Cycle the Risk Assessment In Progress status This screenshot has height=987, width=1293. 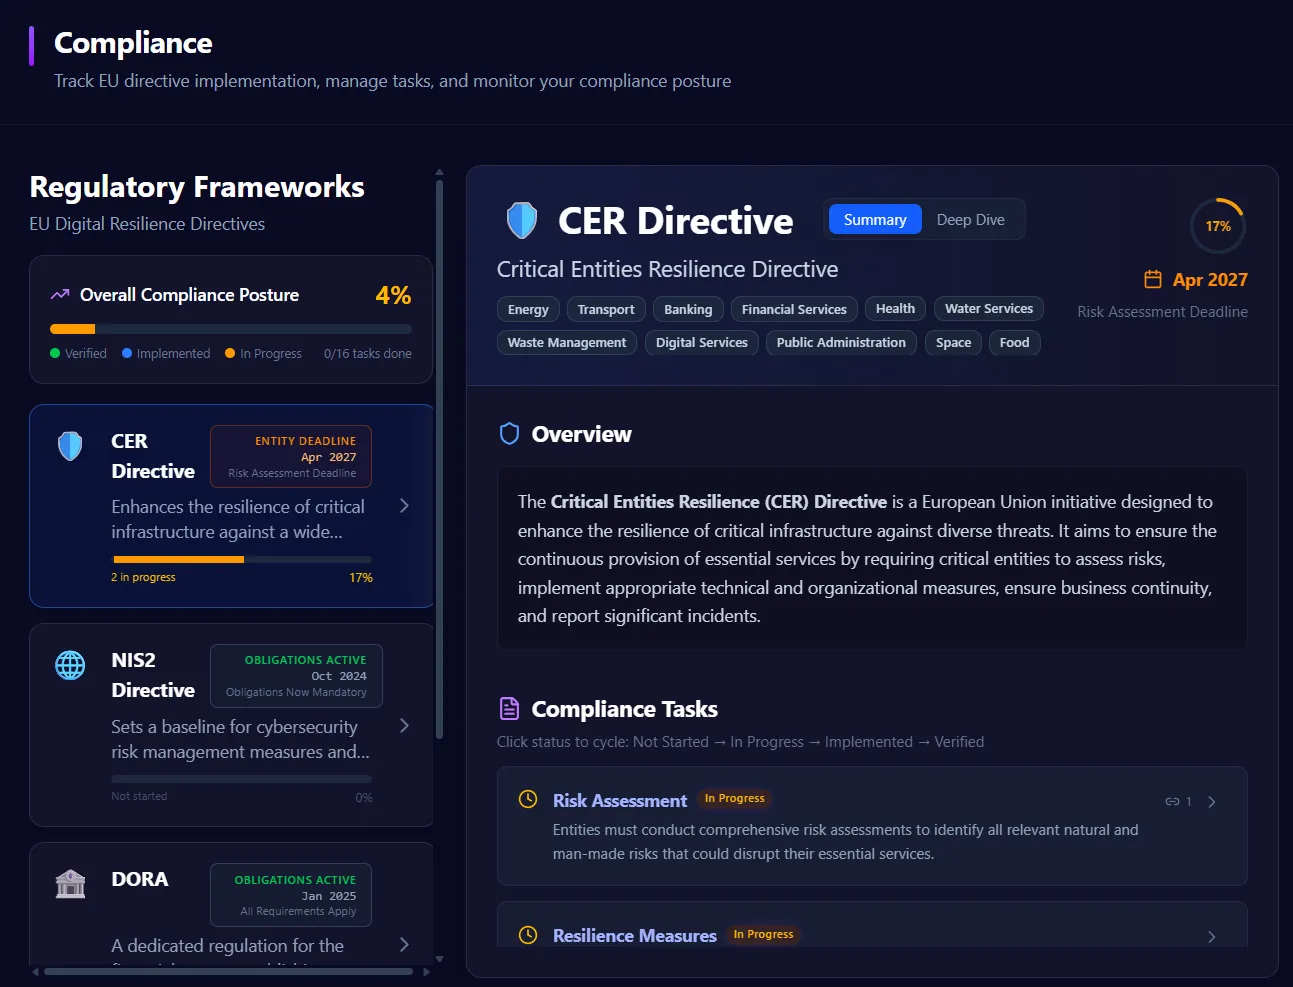coord(735,798)
